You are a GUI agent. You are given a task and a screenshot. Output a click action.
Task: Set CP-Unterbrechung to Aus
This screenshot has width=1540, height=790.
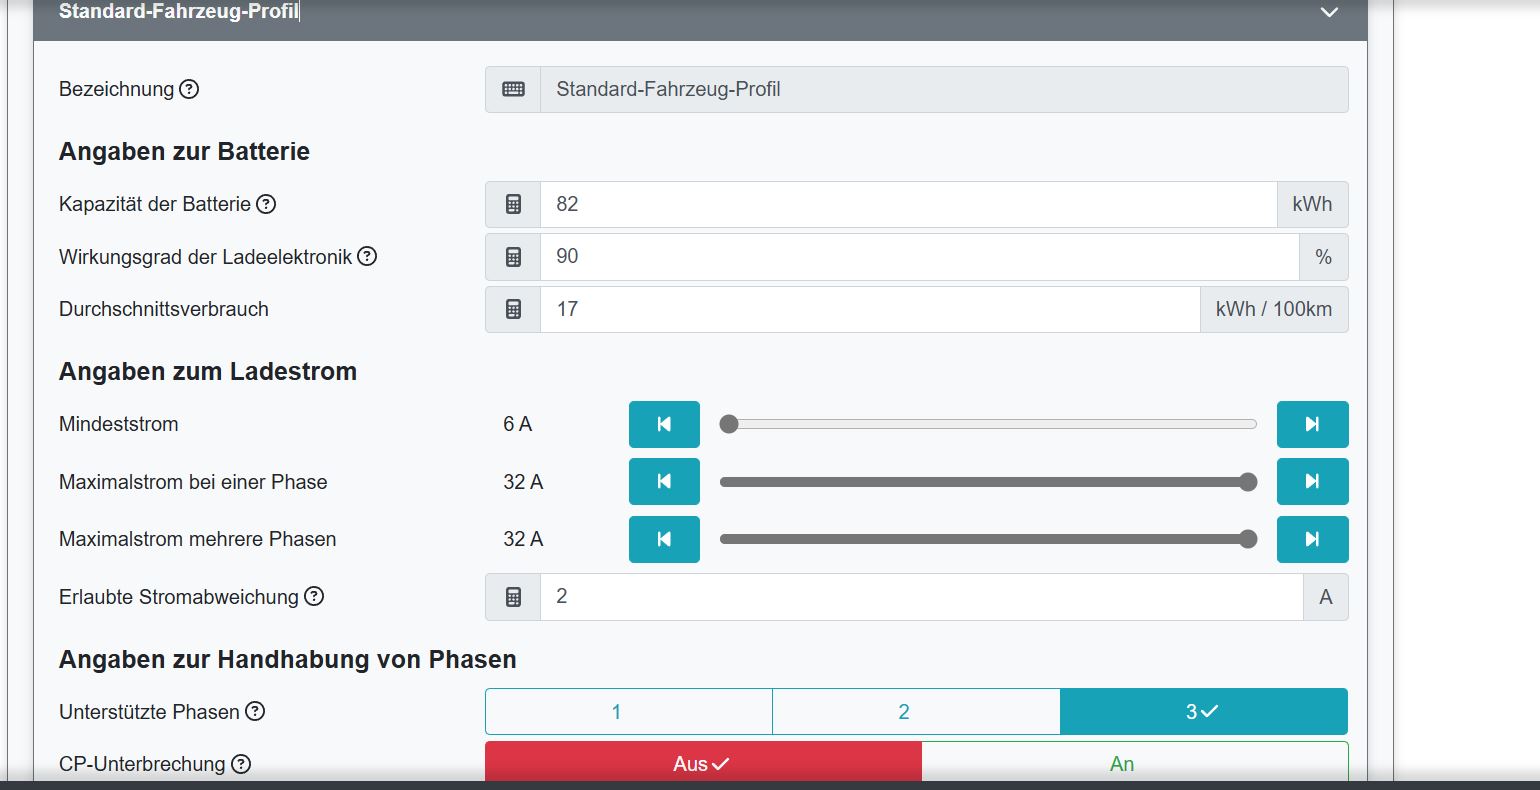[x=703, y=762]
